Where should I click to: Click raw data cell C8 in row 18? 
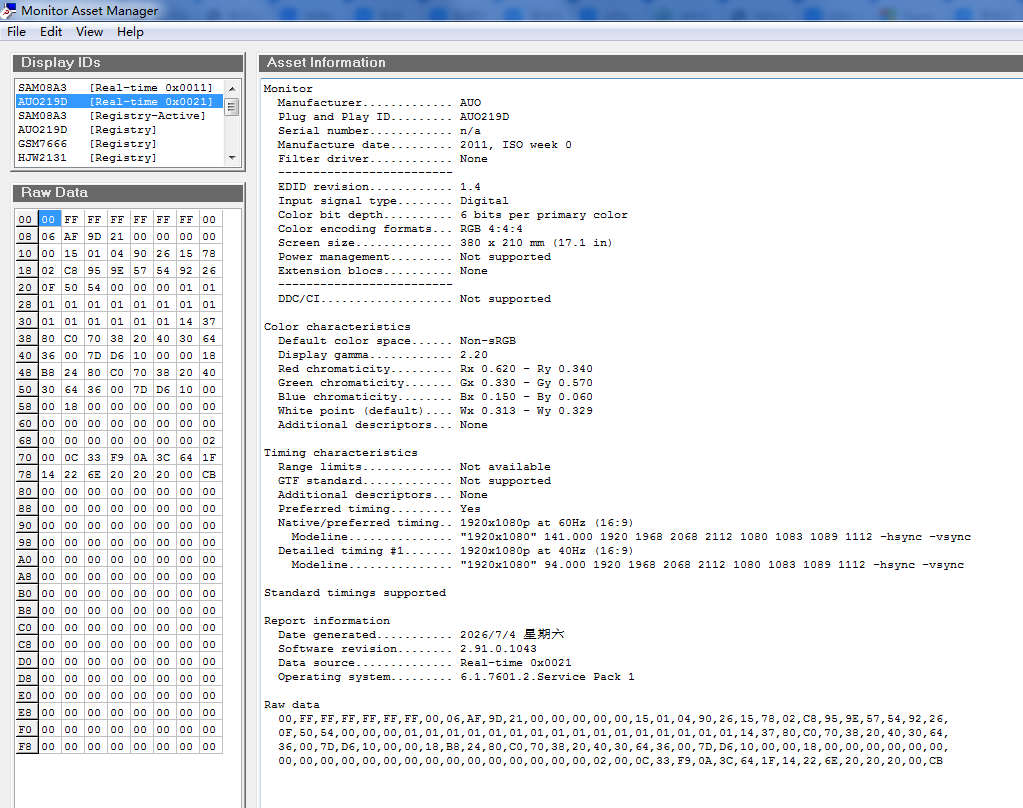pyautogui.click(x=71, y=270)
